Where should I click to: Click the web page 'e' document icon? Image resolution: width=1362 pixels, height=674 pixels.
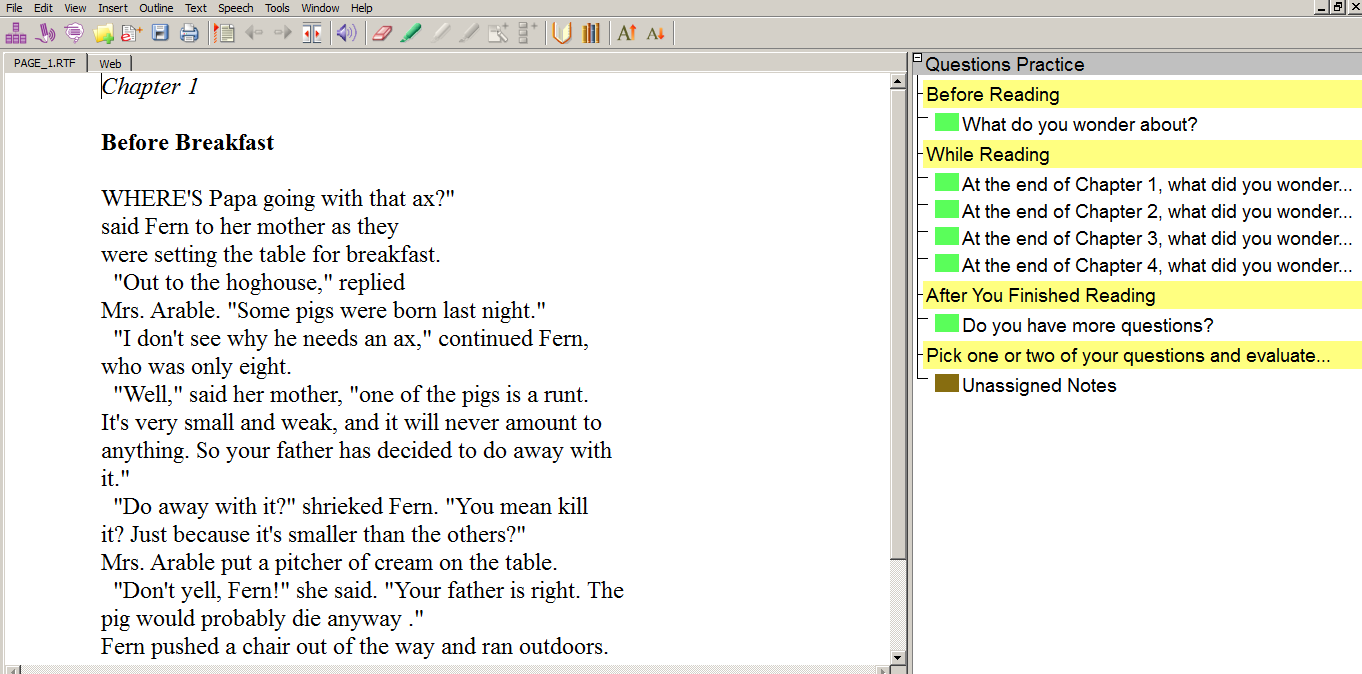click(131, 33)
